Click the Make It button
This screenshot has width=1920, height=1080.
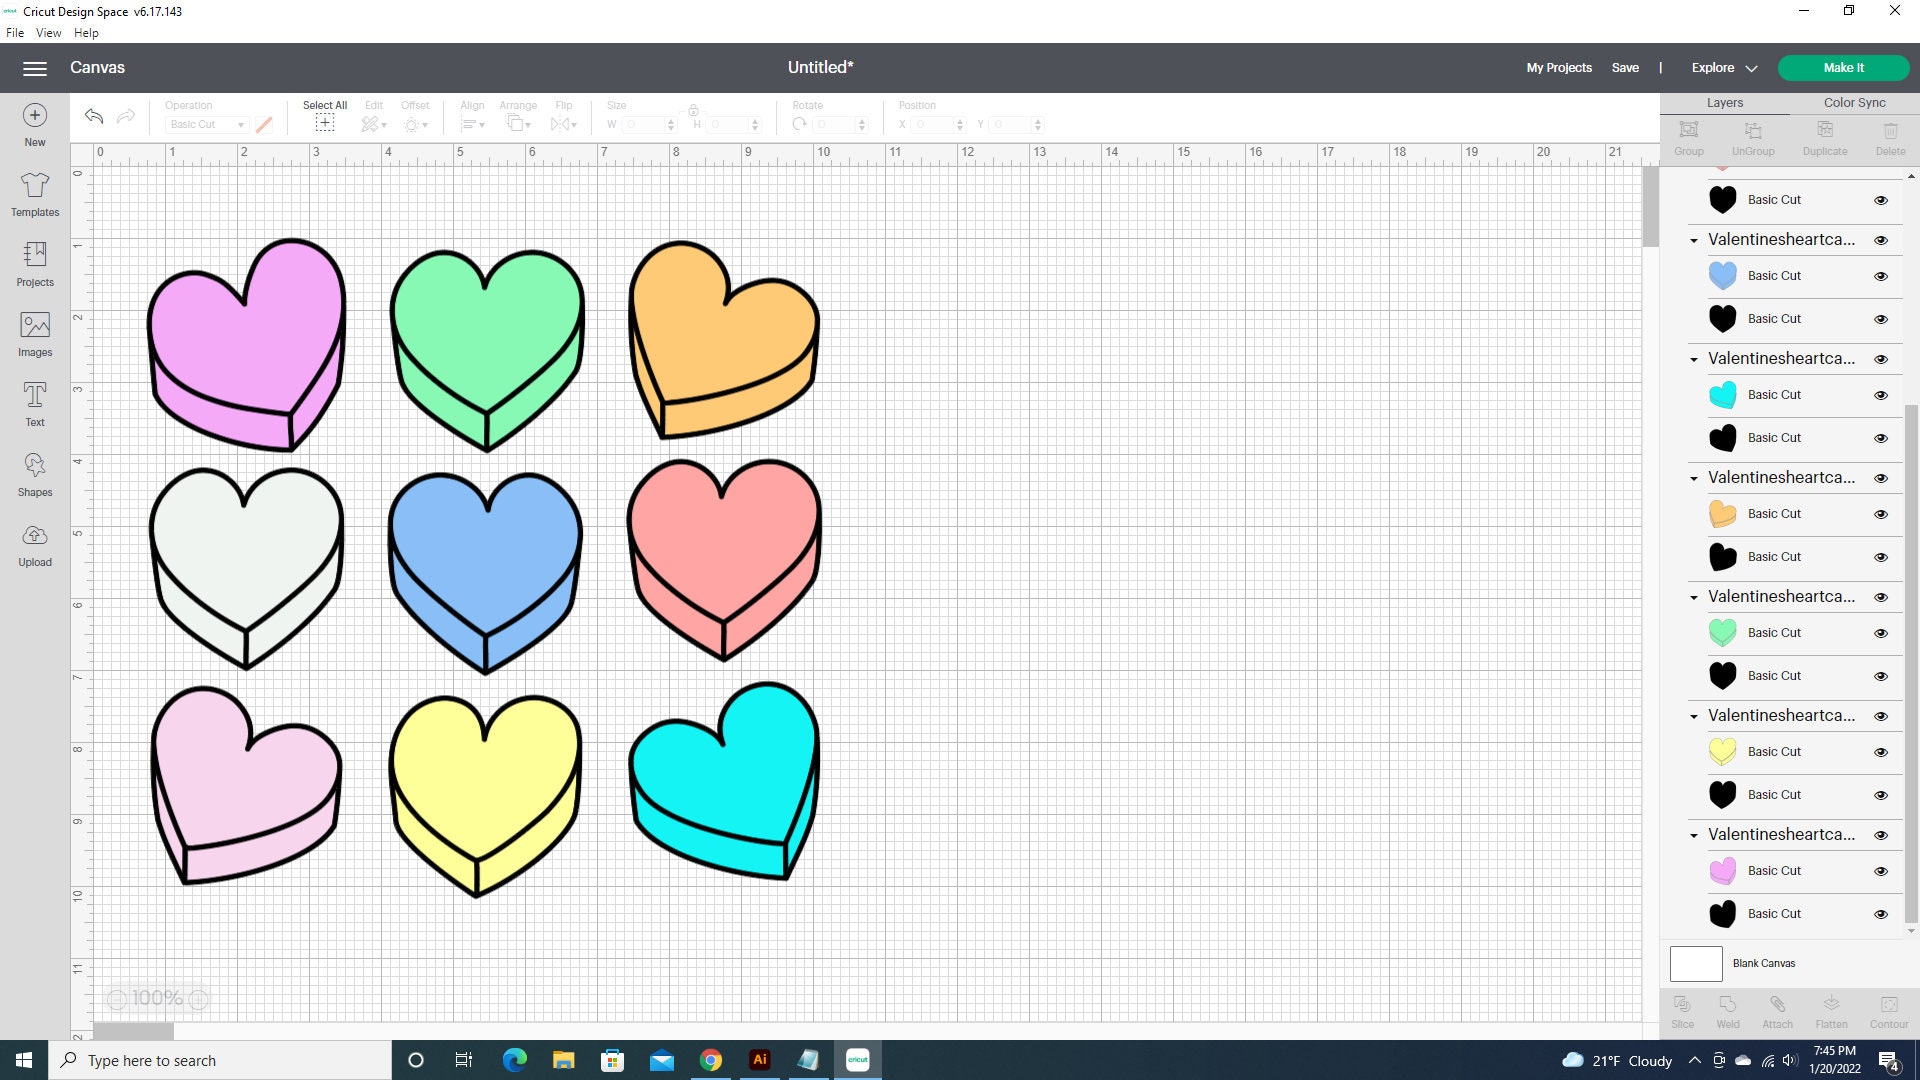pyautogui.click(x=1843, y=67)
